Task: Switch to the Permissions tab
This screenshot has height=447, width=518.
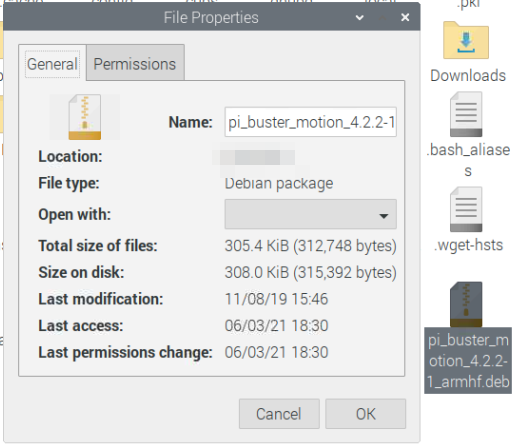Action: pyautogui.click(x=135, y=63)
